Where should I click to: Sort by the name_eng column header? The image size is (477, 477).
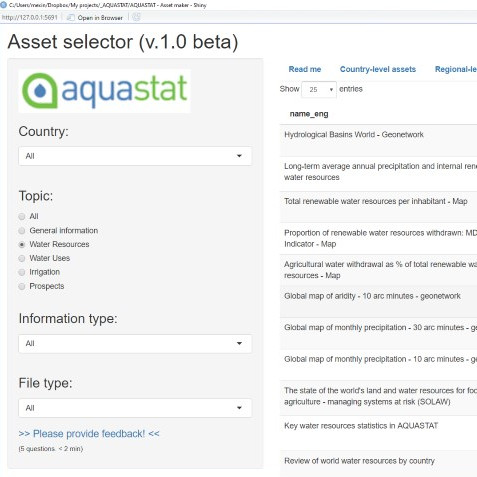coord(309,114)
